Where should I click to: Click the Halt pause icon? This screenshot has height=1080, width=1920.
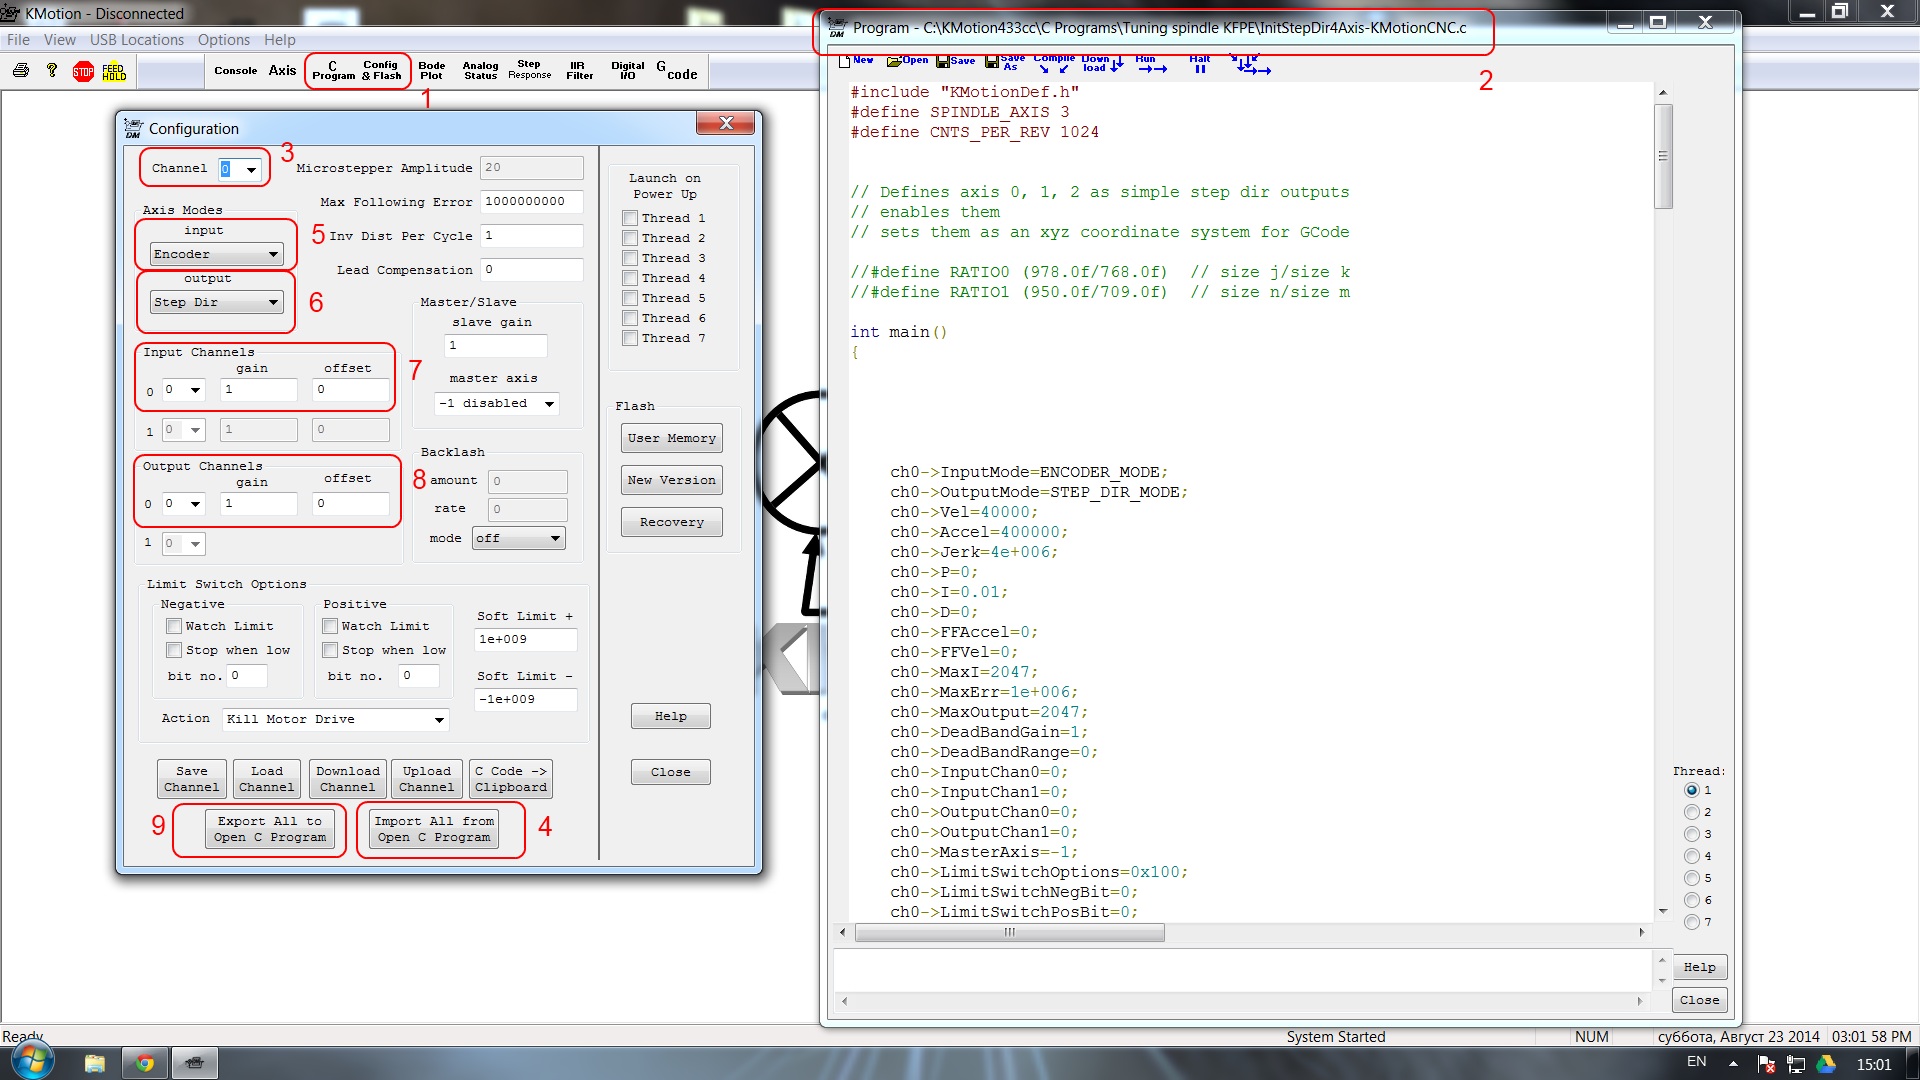point(1199,64)
